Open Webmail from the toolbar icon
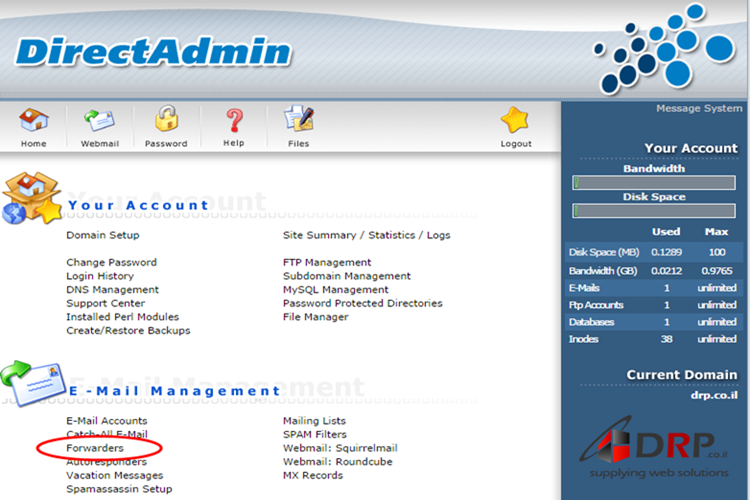 [x=99, y=121]
